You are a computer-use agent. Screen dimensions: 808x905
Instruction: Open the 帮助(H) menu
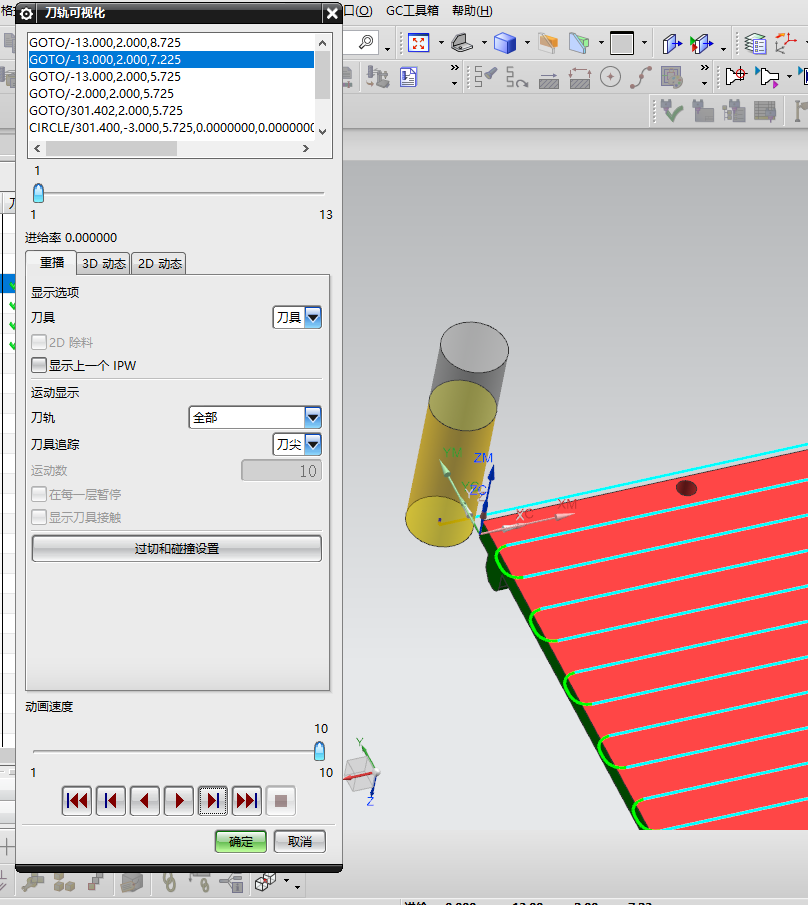tap(472, 10)
